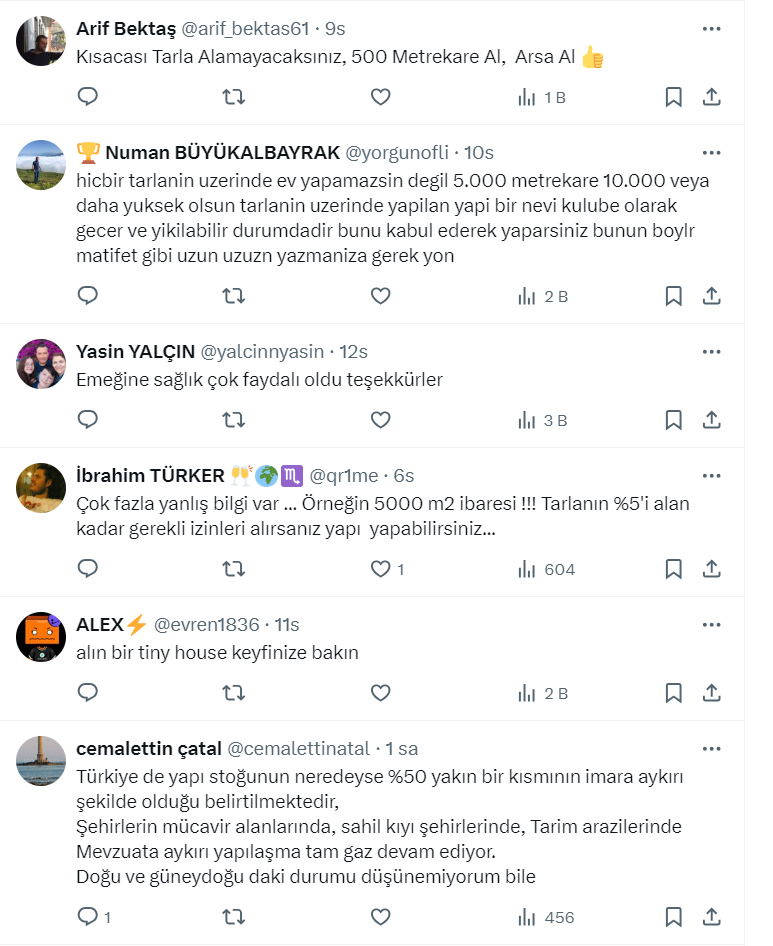Bookmark cemalettin çatal's tweet
The width and height of the screenshot is (773, 946).
[x=674, y=916]
